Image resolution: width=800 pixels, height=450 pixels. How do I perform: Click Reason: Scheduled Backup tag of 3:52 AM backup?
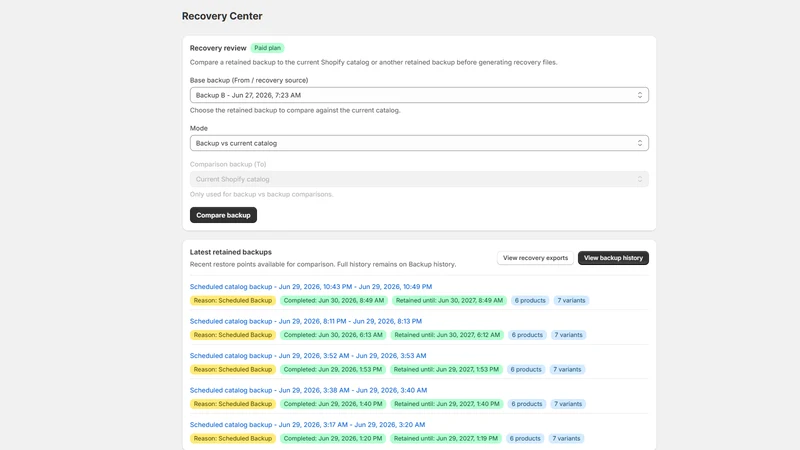(x=233, y=369)
